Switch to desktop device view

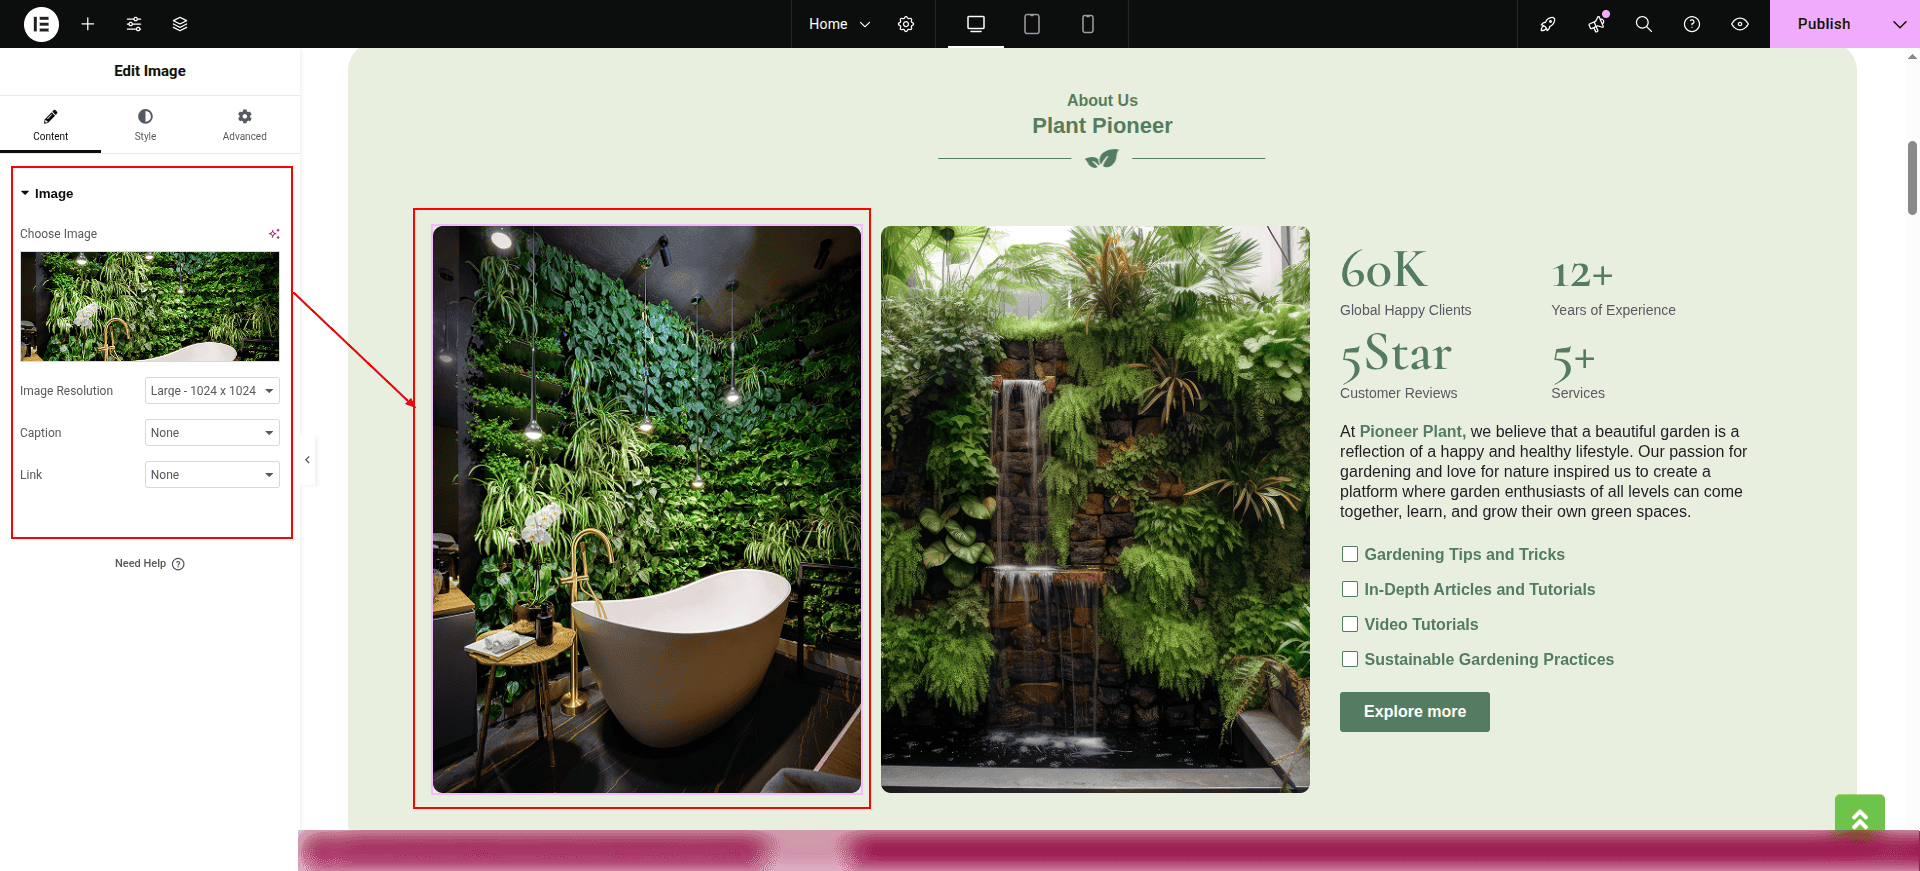point(976,24)
